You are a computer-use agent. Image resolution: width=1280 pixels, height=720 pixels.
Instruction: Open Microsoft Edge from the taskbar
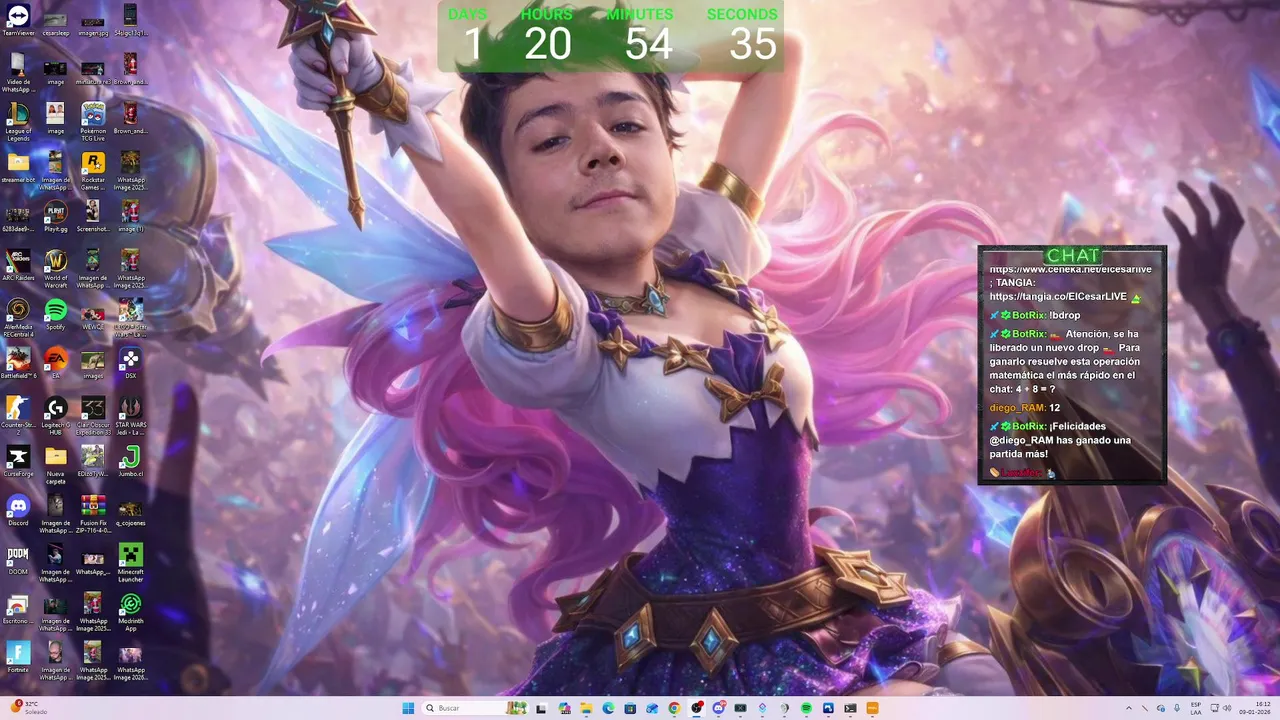(x=608, y=708)
